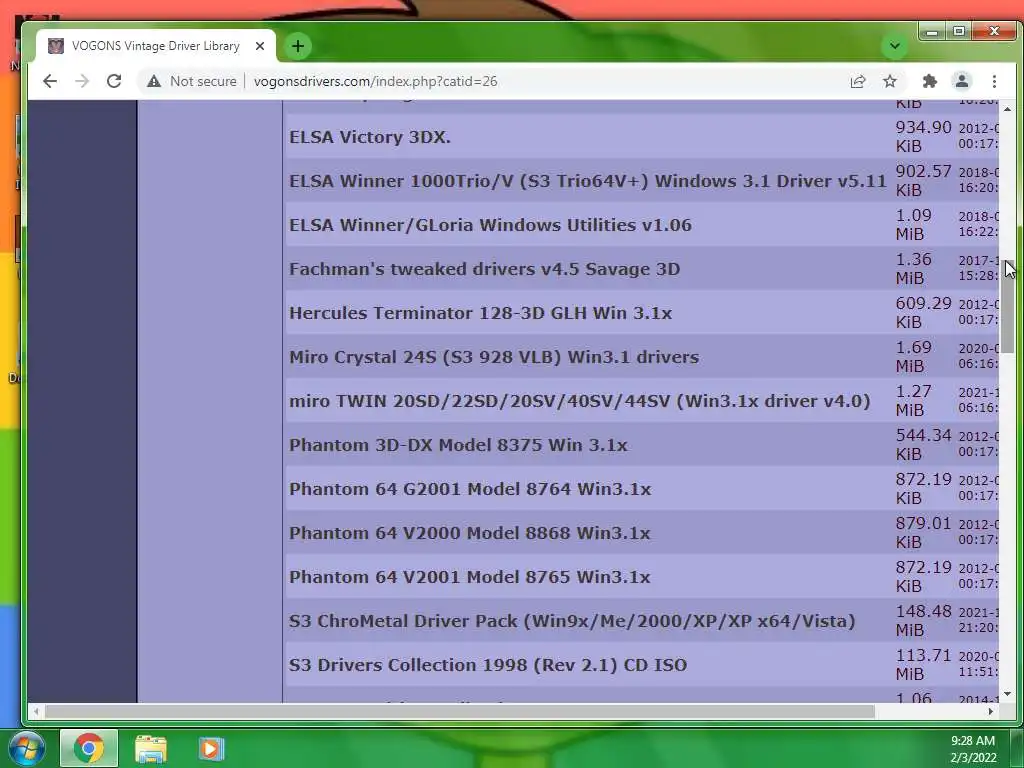Open ELSA Winner 1000Trio/V Windows 3.1 Driver

click(588, 181)
